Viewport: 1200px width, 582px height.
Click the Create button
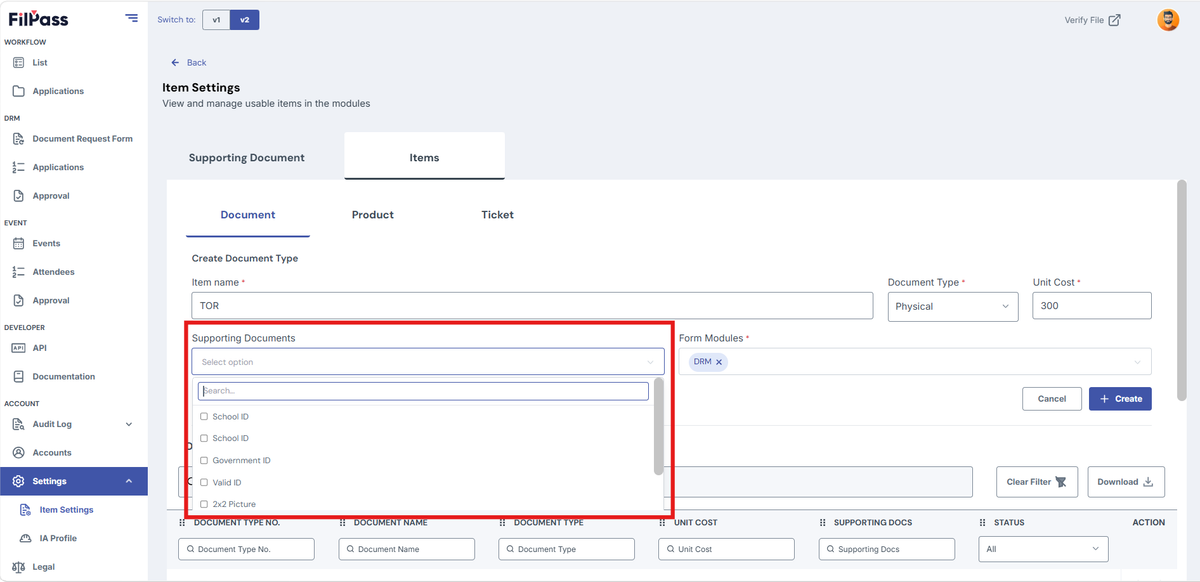click(1120, 399)
